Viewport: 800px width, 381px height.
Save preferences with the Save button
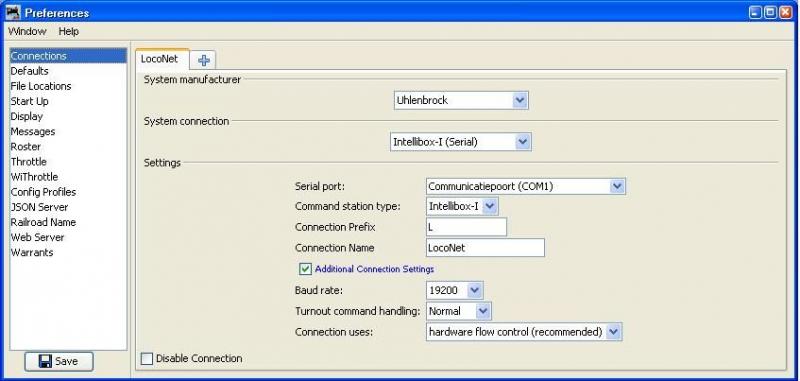(x=59, y=361)
